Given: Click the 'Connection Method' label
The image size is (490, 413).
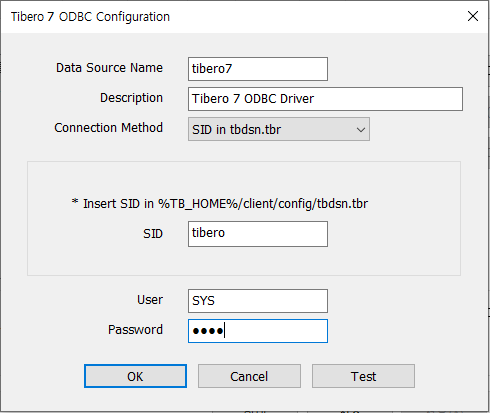Looking at the screenshot, I should [x=109, y=128].
